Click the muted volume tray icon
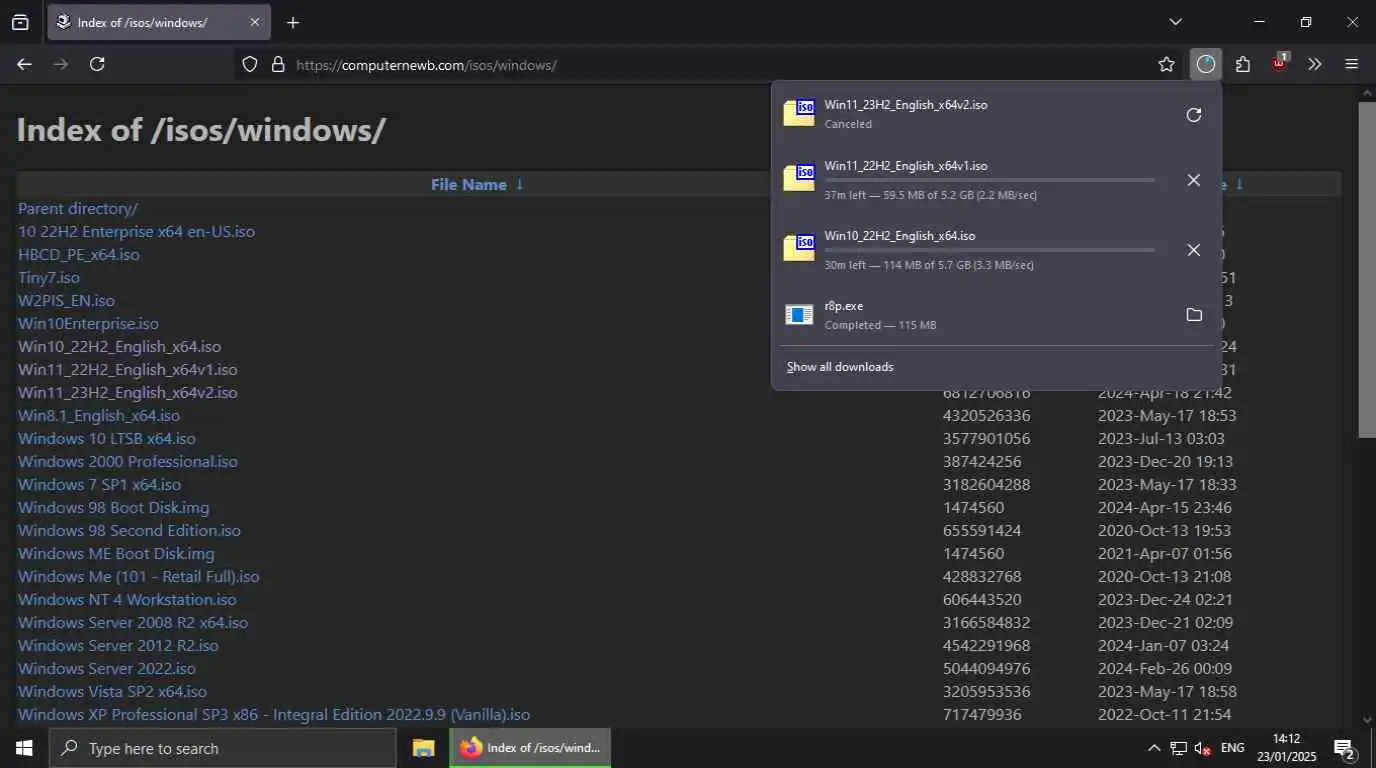 point(1202,749)
